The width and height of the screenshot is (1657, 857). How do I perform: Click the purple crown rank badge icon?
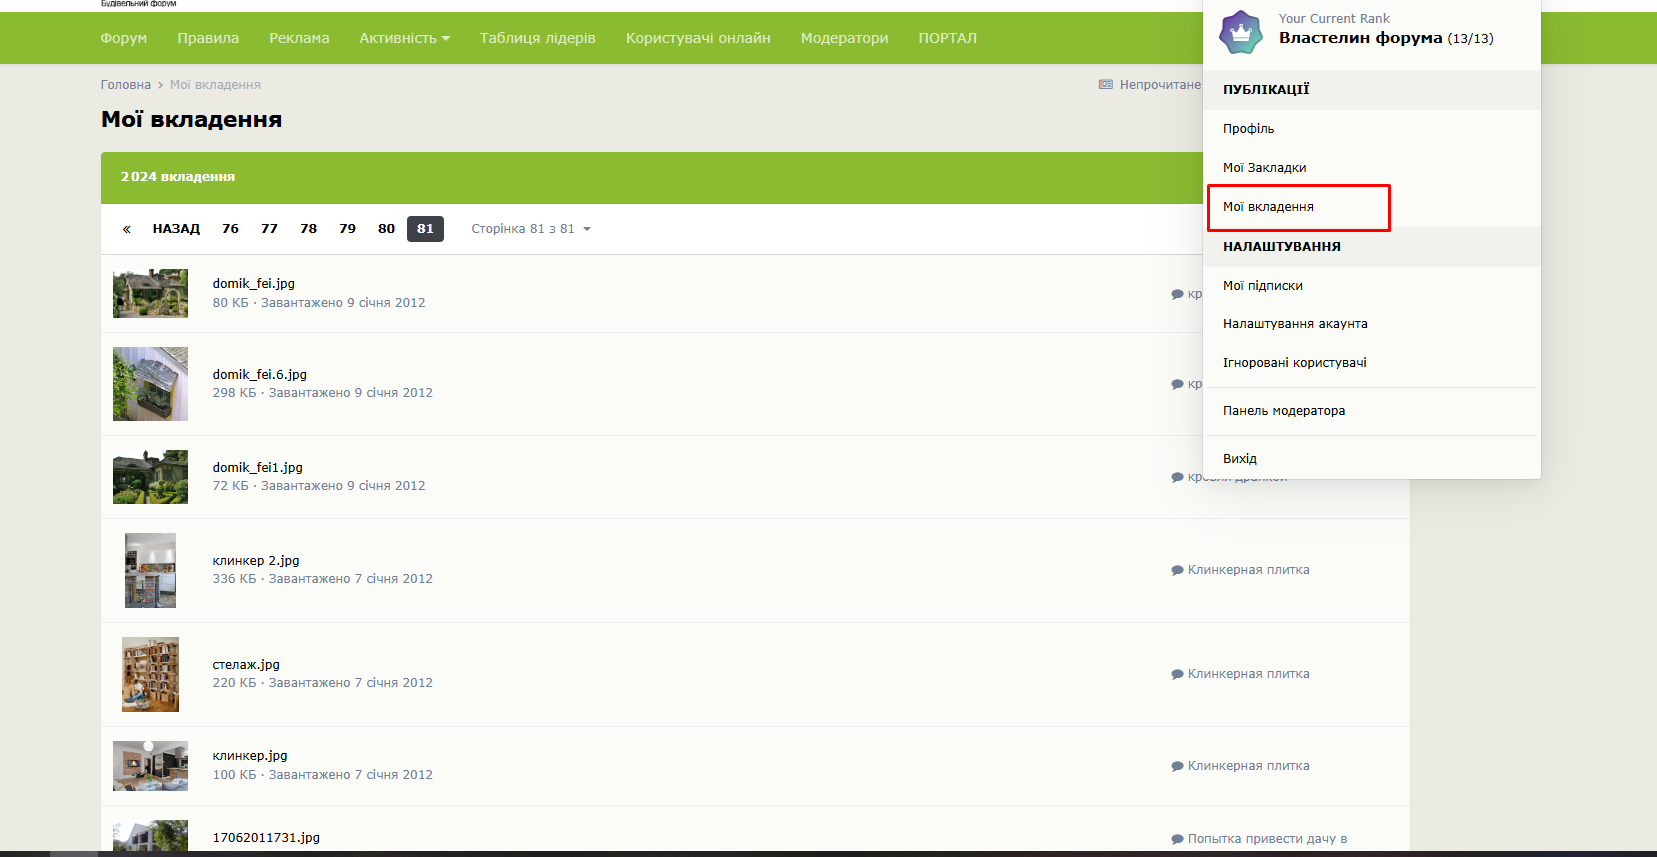[x=1240, y=33]
